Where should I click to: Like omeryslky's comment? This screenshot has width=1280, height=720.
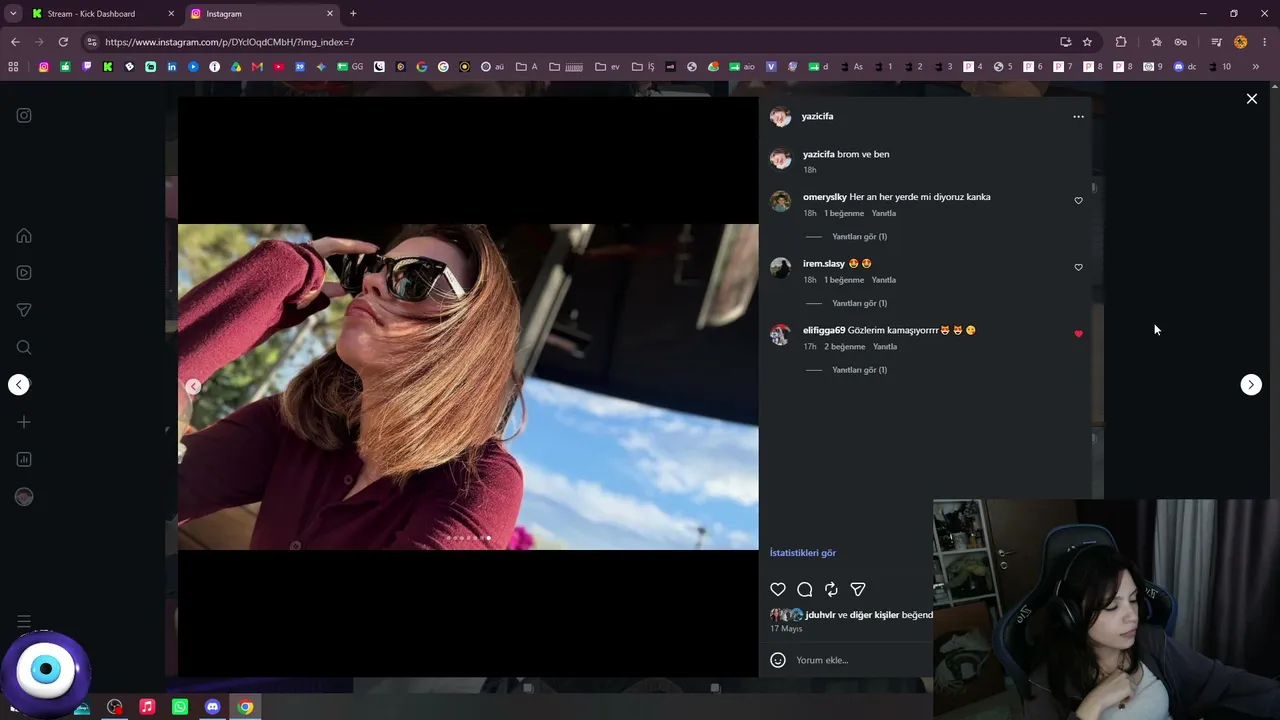click(1078, 201)
